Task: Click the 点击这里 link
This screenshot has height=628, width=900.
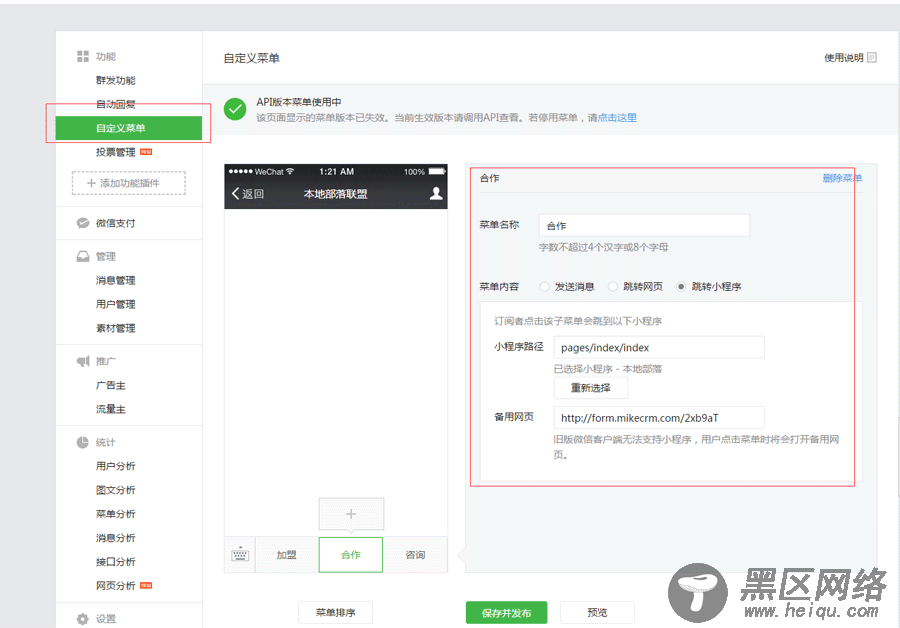Action: click(x=617, y=118)
